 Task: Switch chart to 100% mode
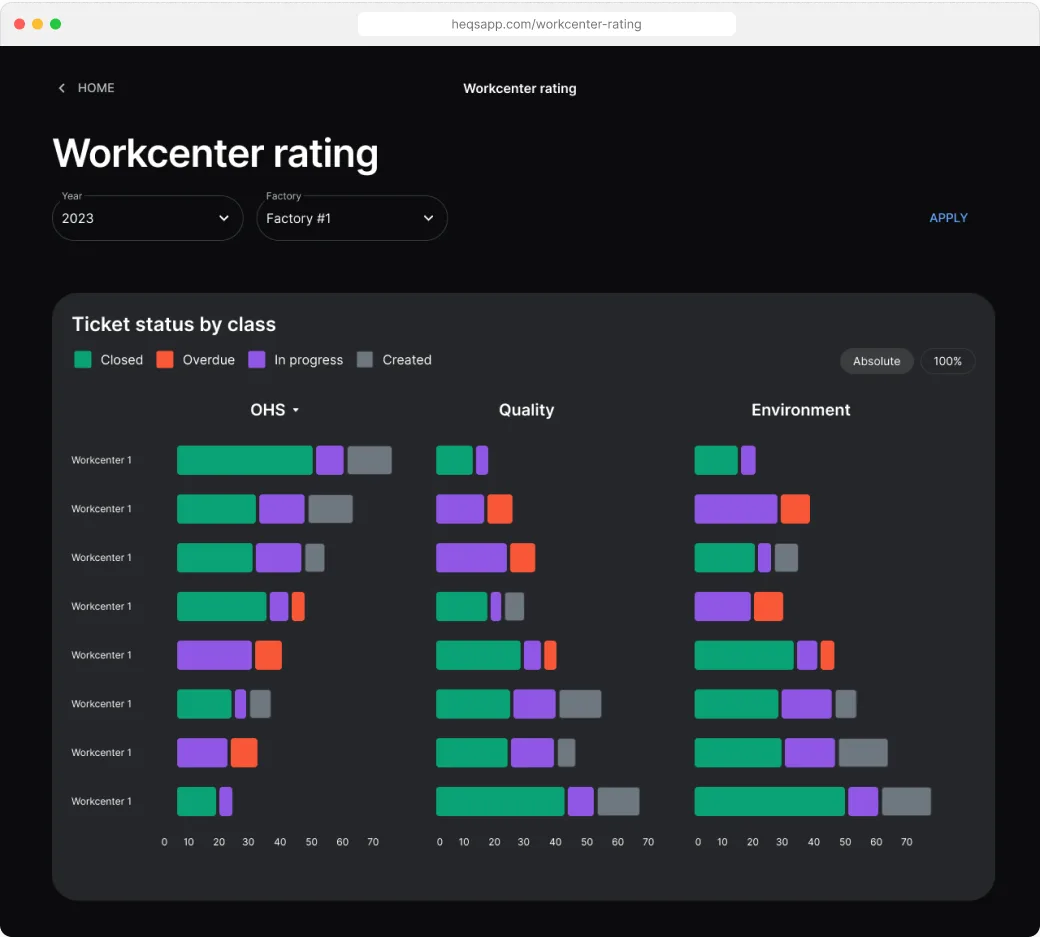pos(947,361)
